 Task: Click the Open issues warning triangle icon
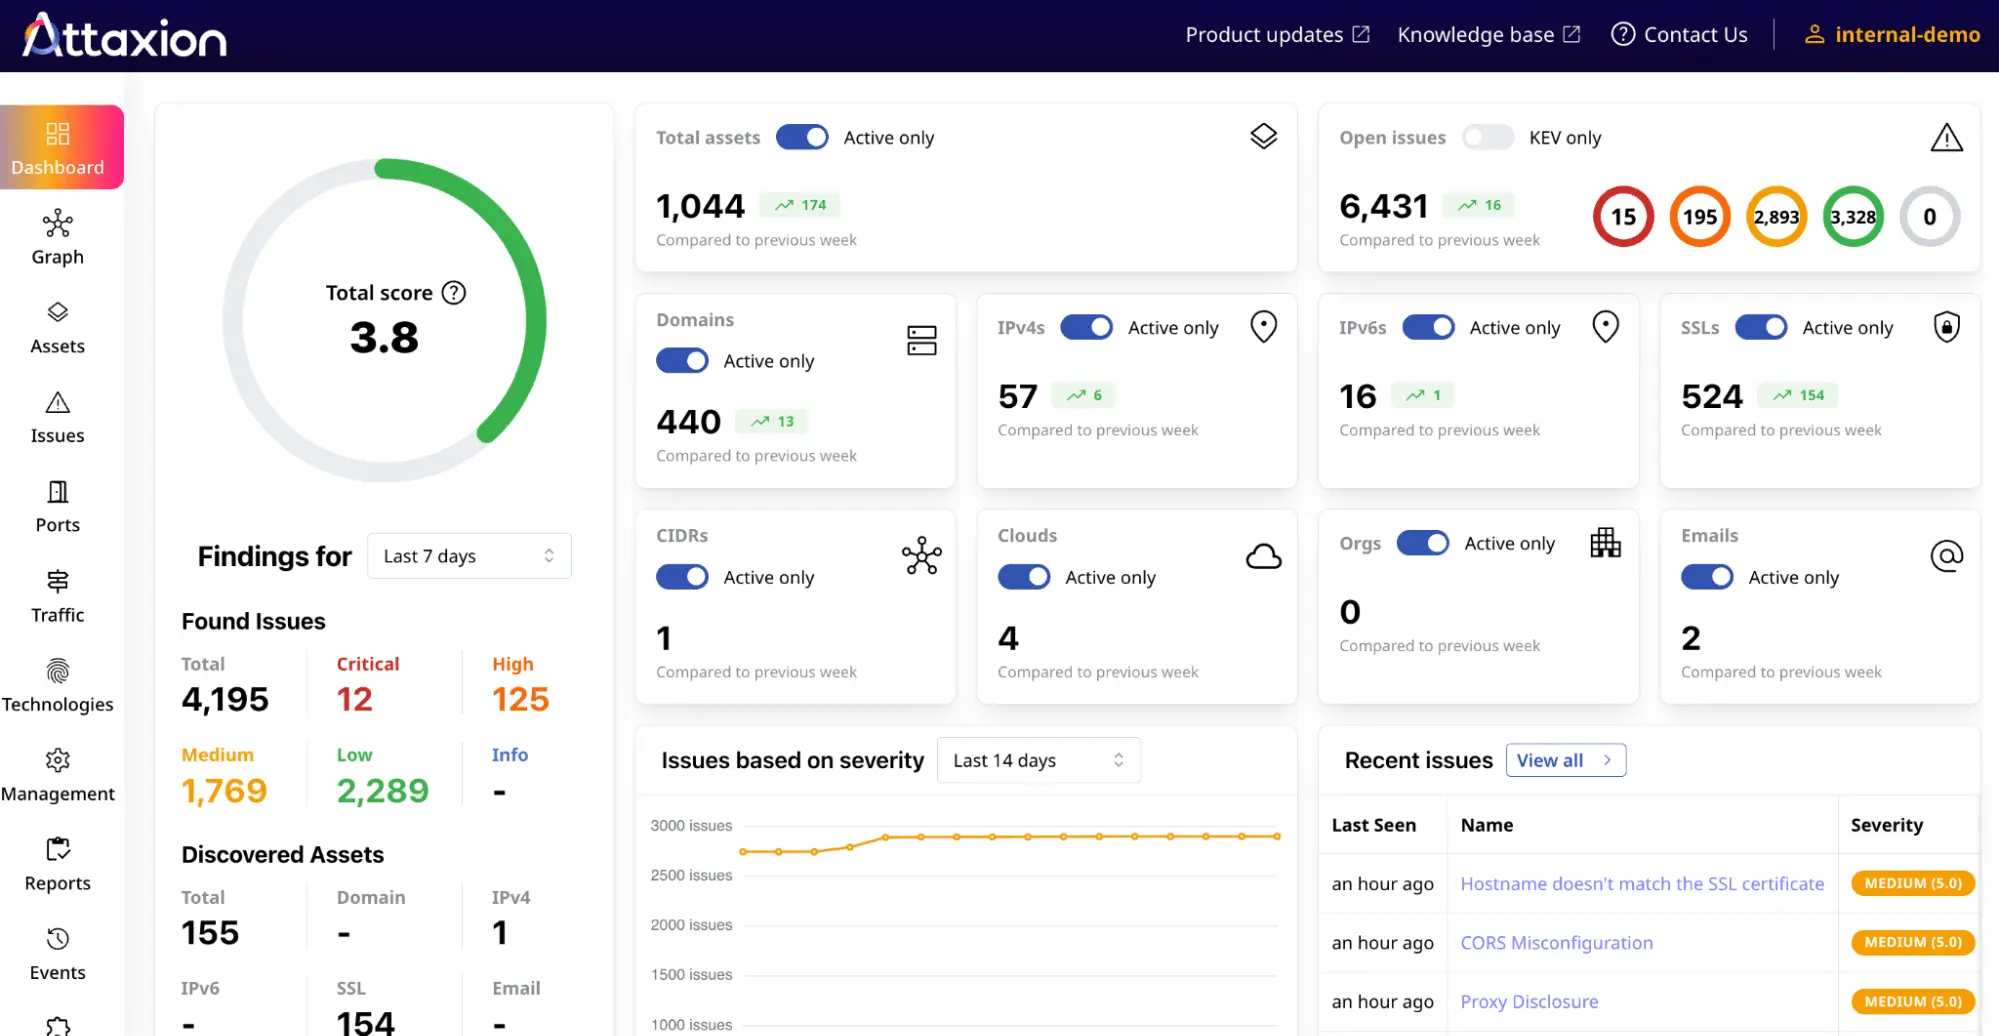coord(1945,138)
